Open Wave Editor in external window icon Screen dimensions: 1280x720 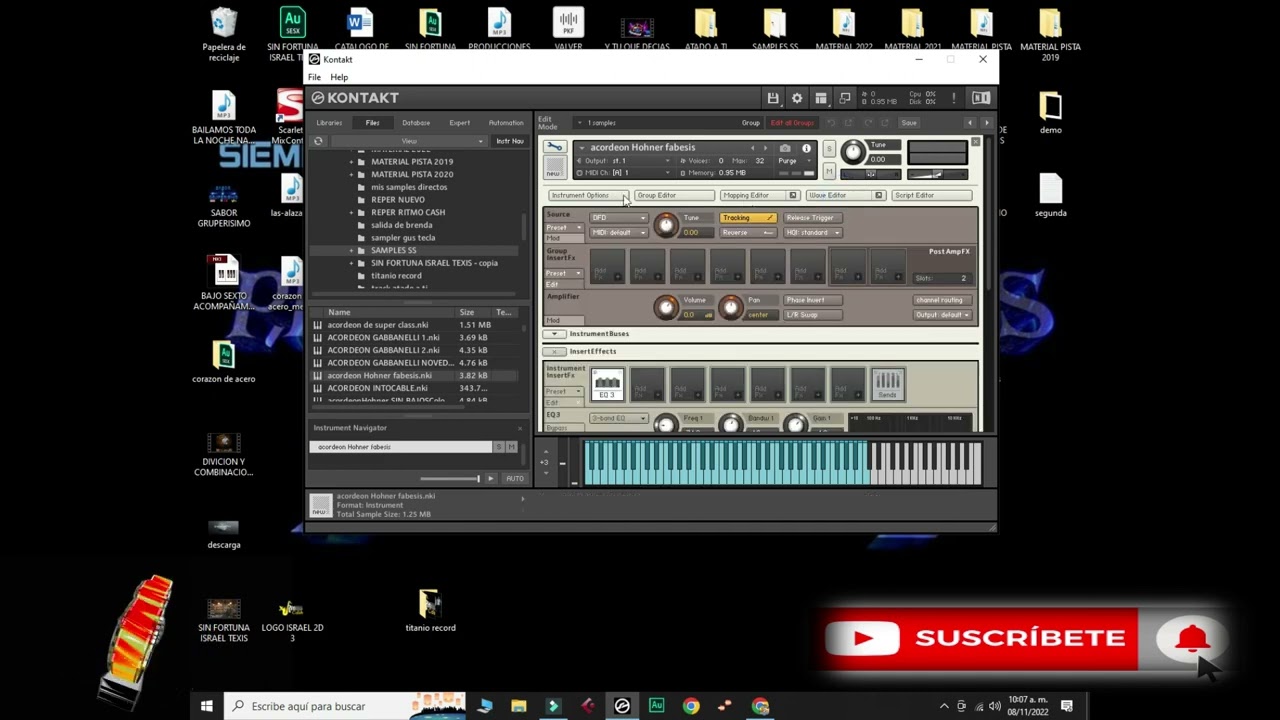(879, 195)
